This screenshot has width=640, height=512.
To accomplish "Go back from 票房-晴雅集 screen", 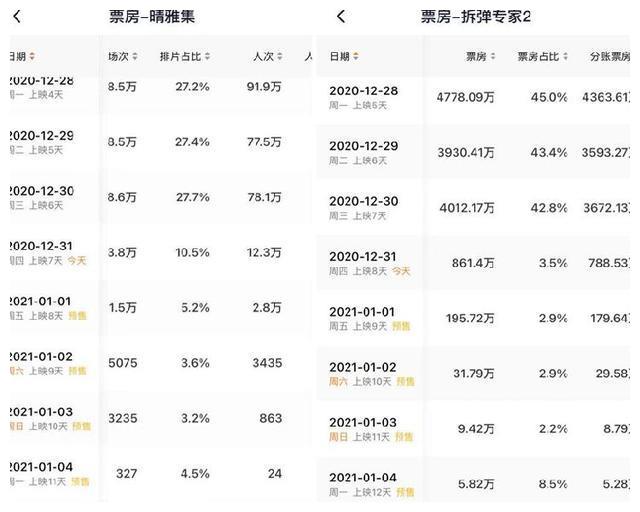I will click(x=17, y=17).
